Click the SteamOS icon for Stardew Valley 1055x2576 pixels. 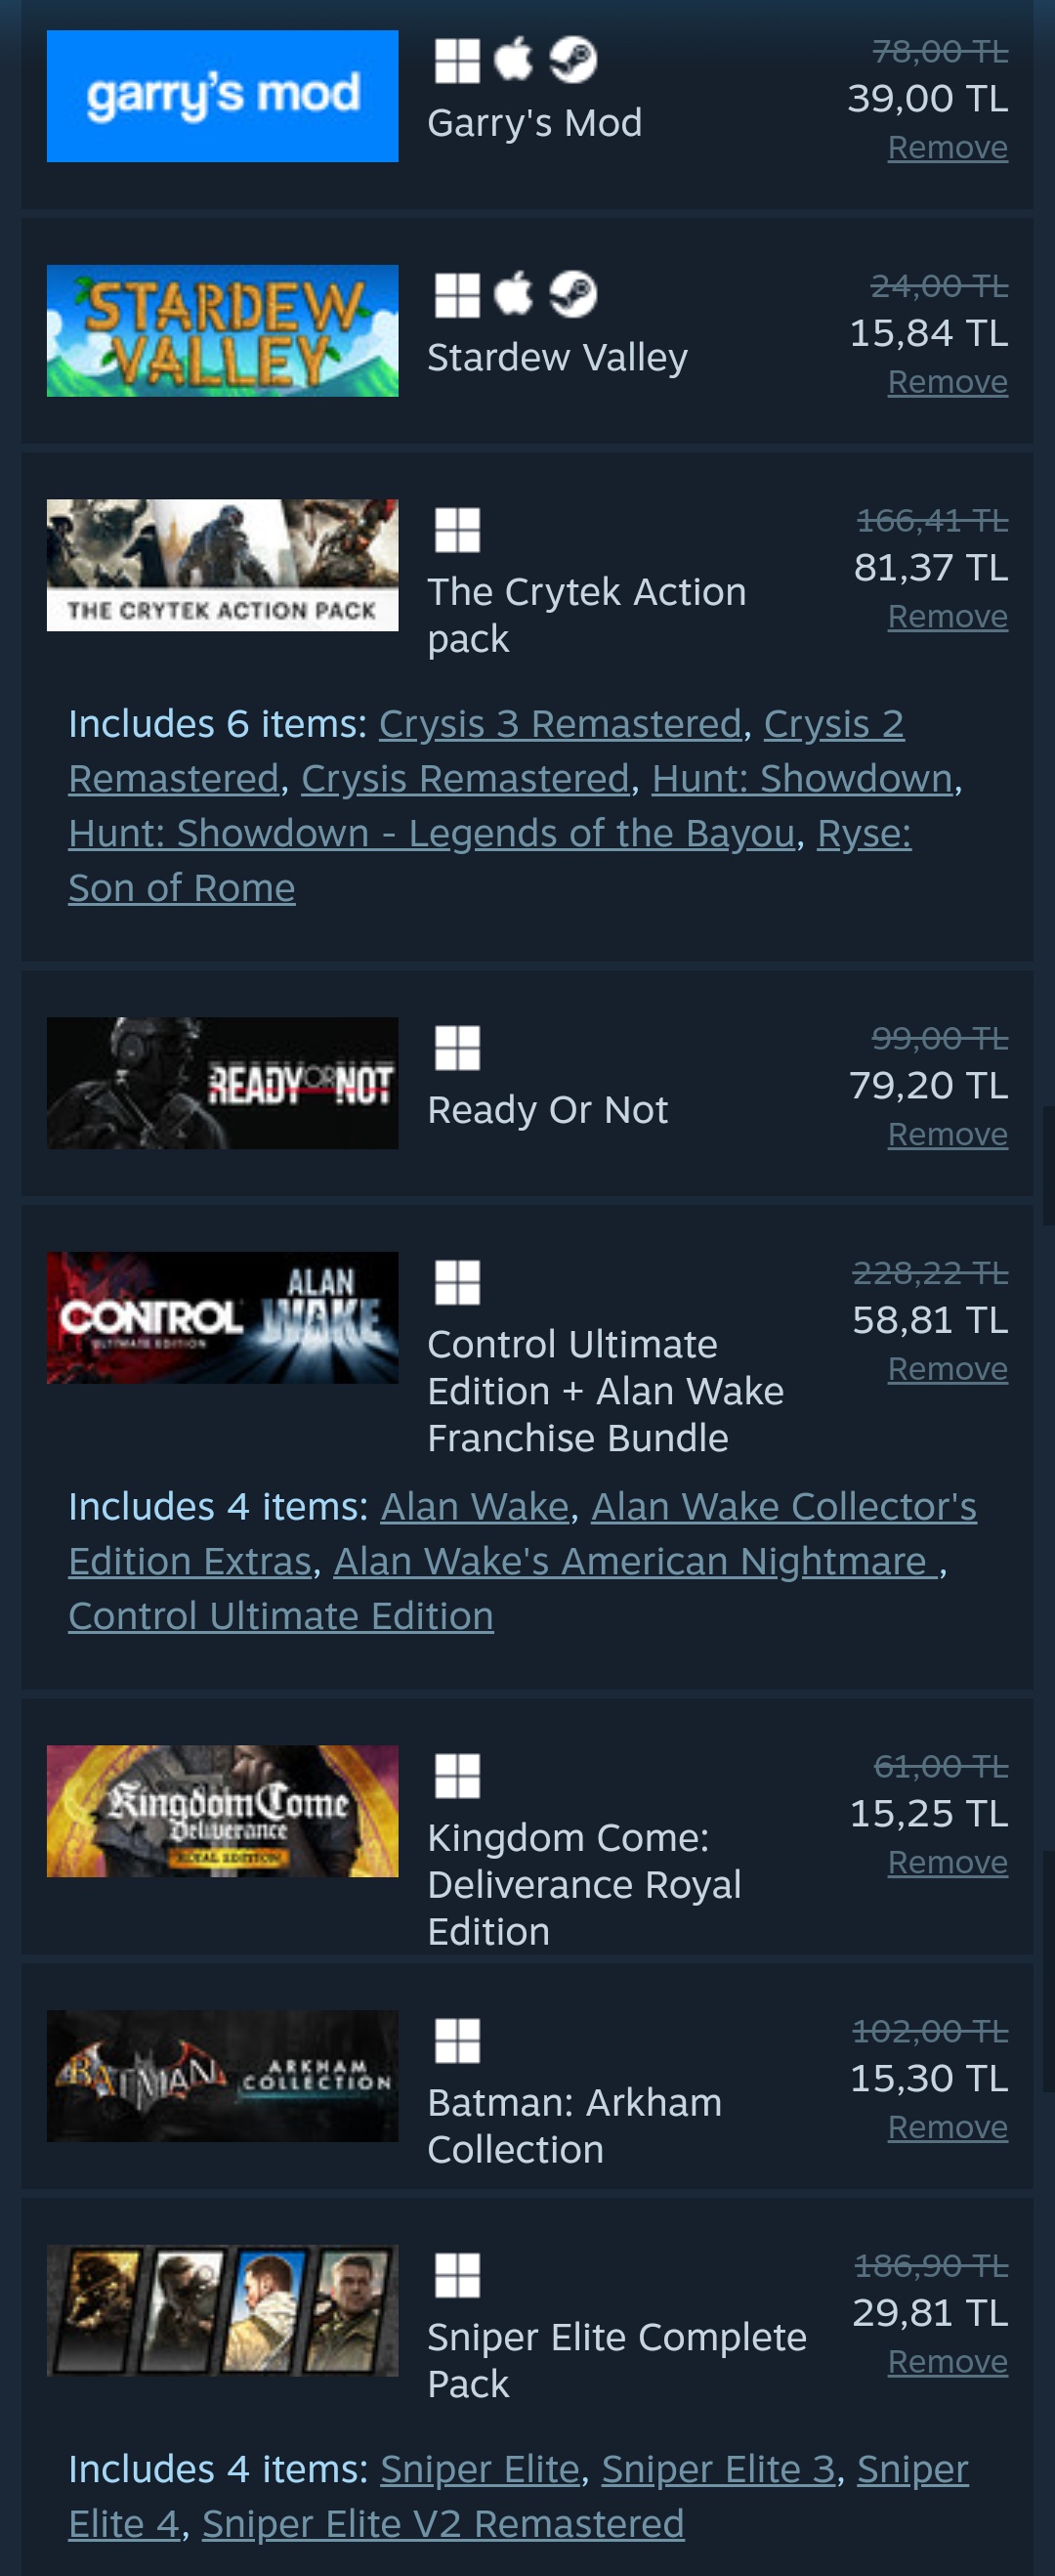(573, 295)
